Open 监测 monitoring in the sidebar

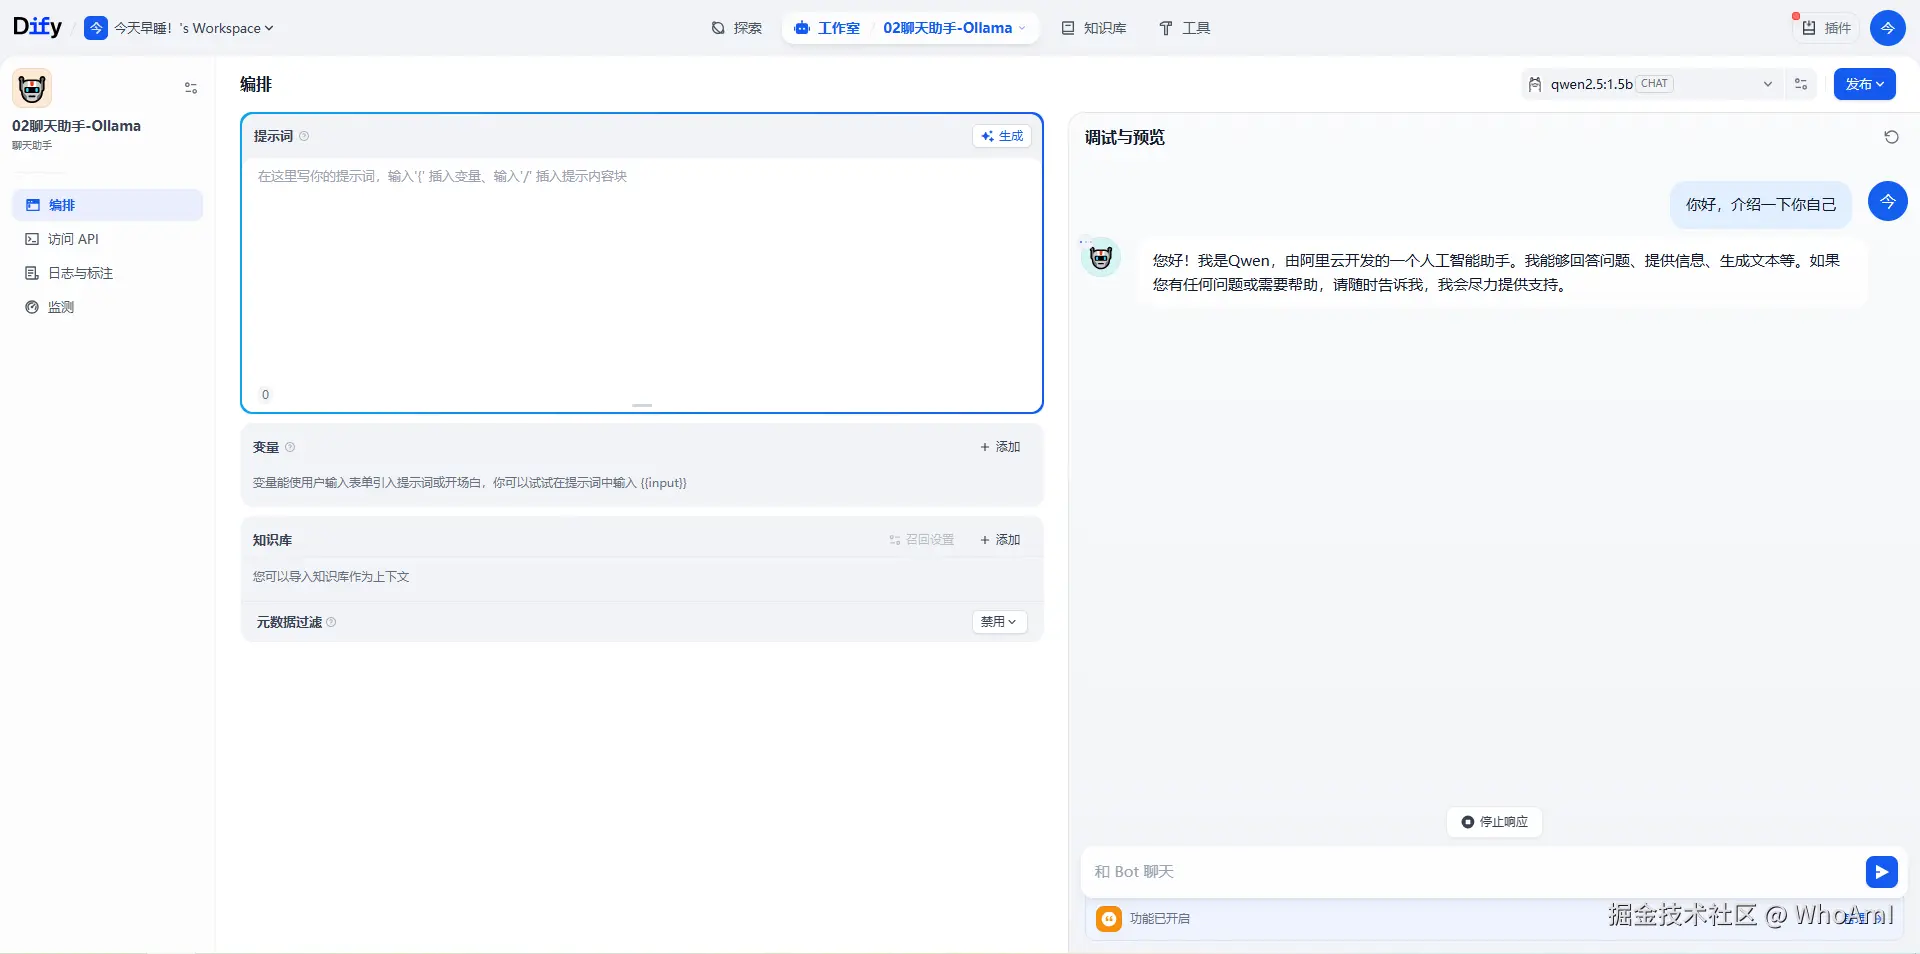pyautogui.click(x=107, y=307)
